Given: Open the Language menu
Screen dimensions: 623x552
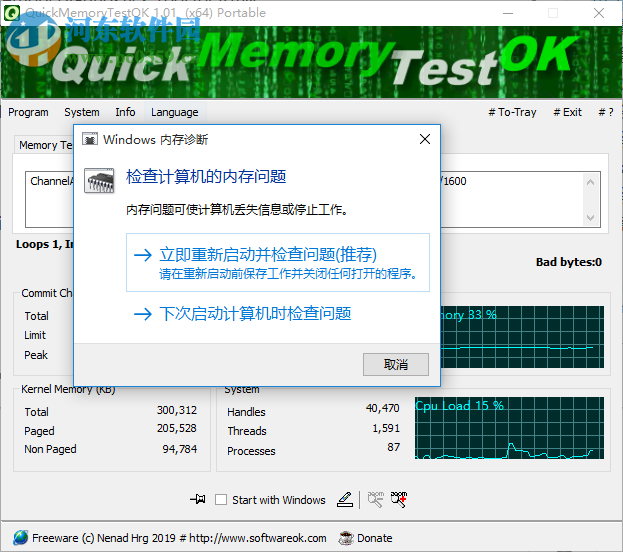Looking at the screenshot, I should click(x=174, y=112).
